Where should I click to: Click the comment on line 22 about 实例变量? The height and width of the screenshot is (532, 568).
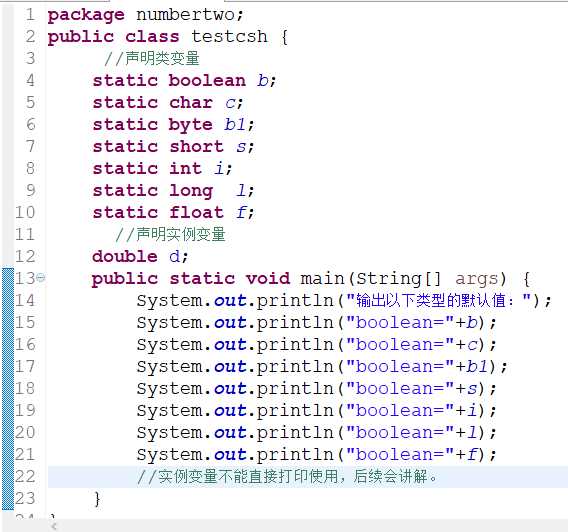287,476
